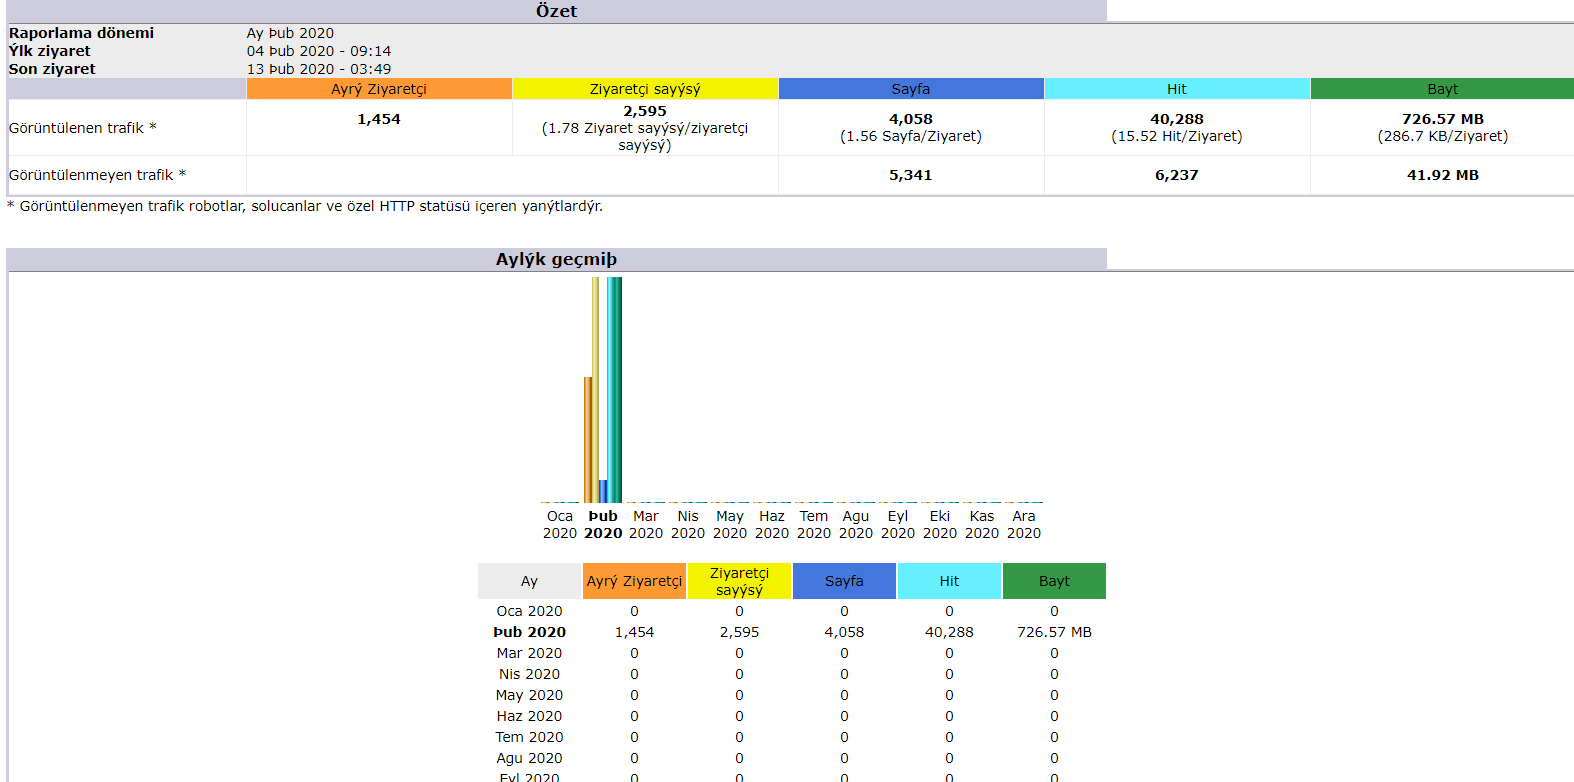Click 40,288 in the monthly table's Þub 2020 row
The image size is (1574, 782).
(949, 632)
